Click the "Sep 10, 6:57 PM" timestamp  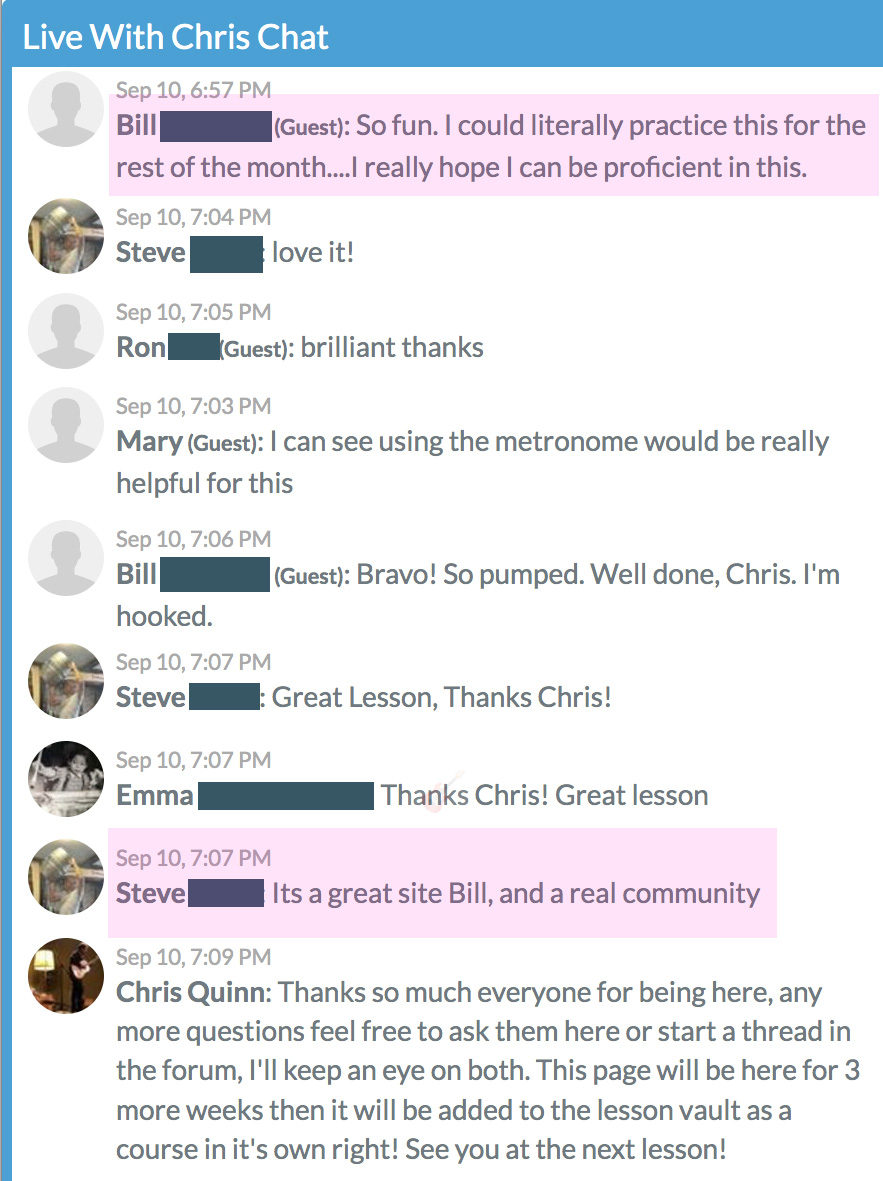coord(193,91)
